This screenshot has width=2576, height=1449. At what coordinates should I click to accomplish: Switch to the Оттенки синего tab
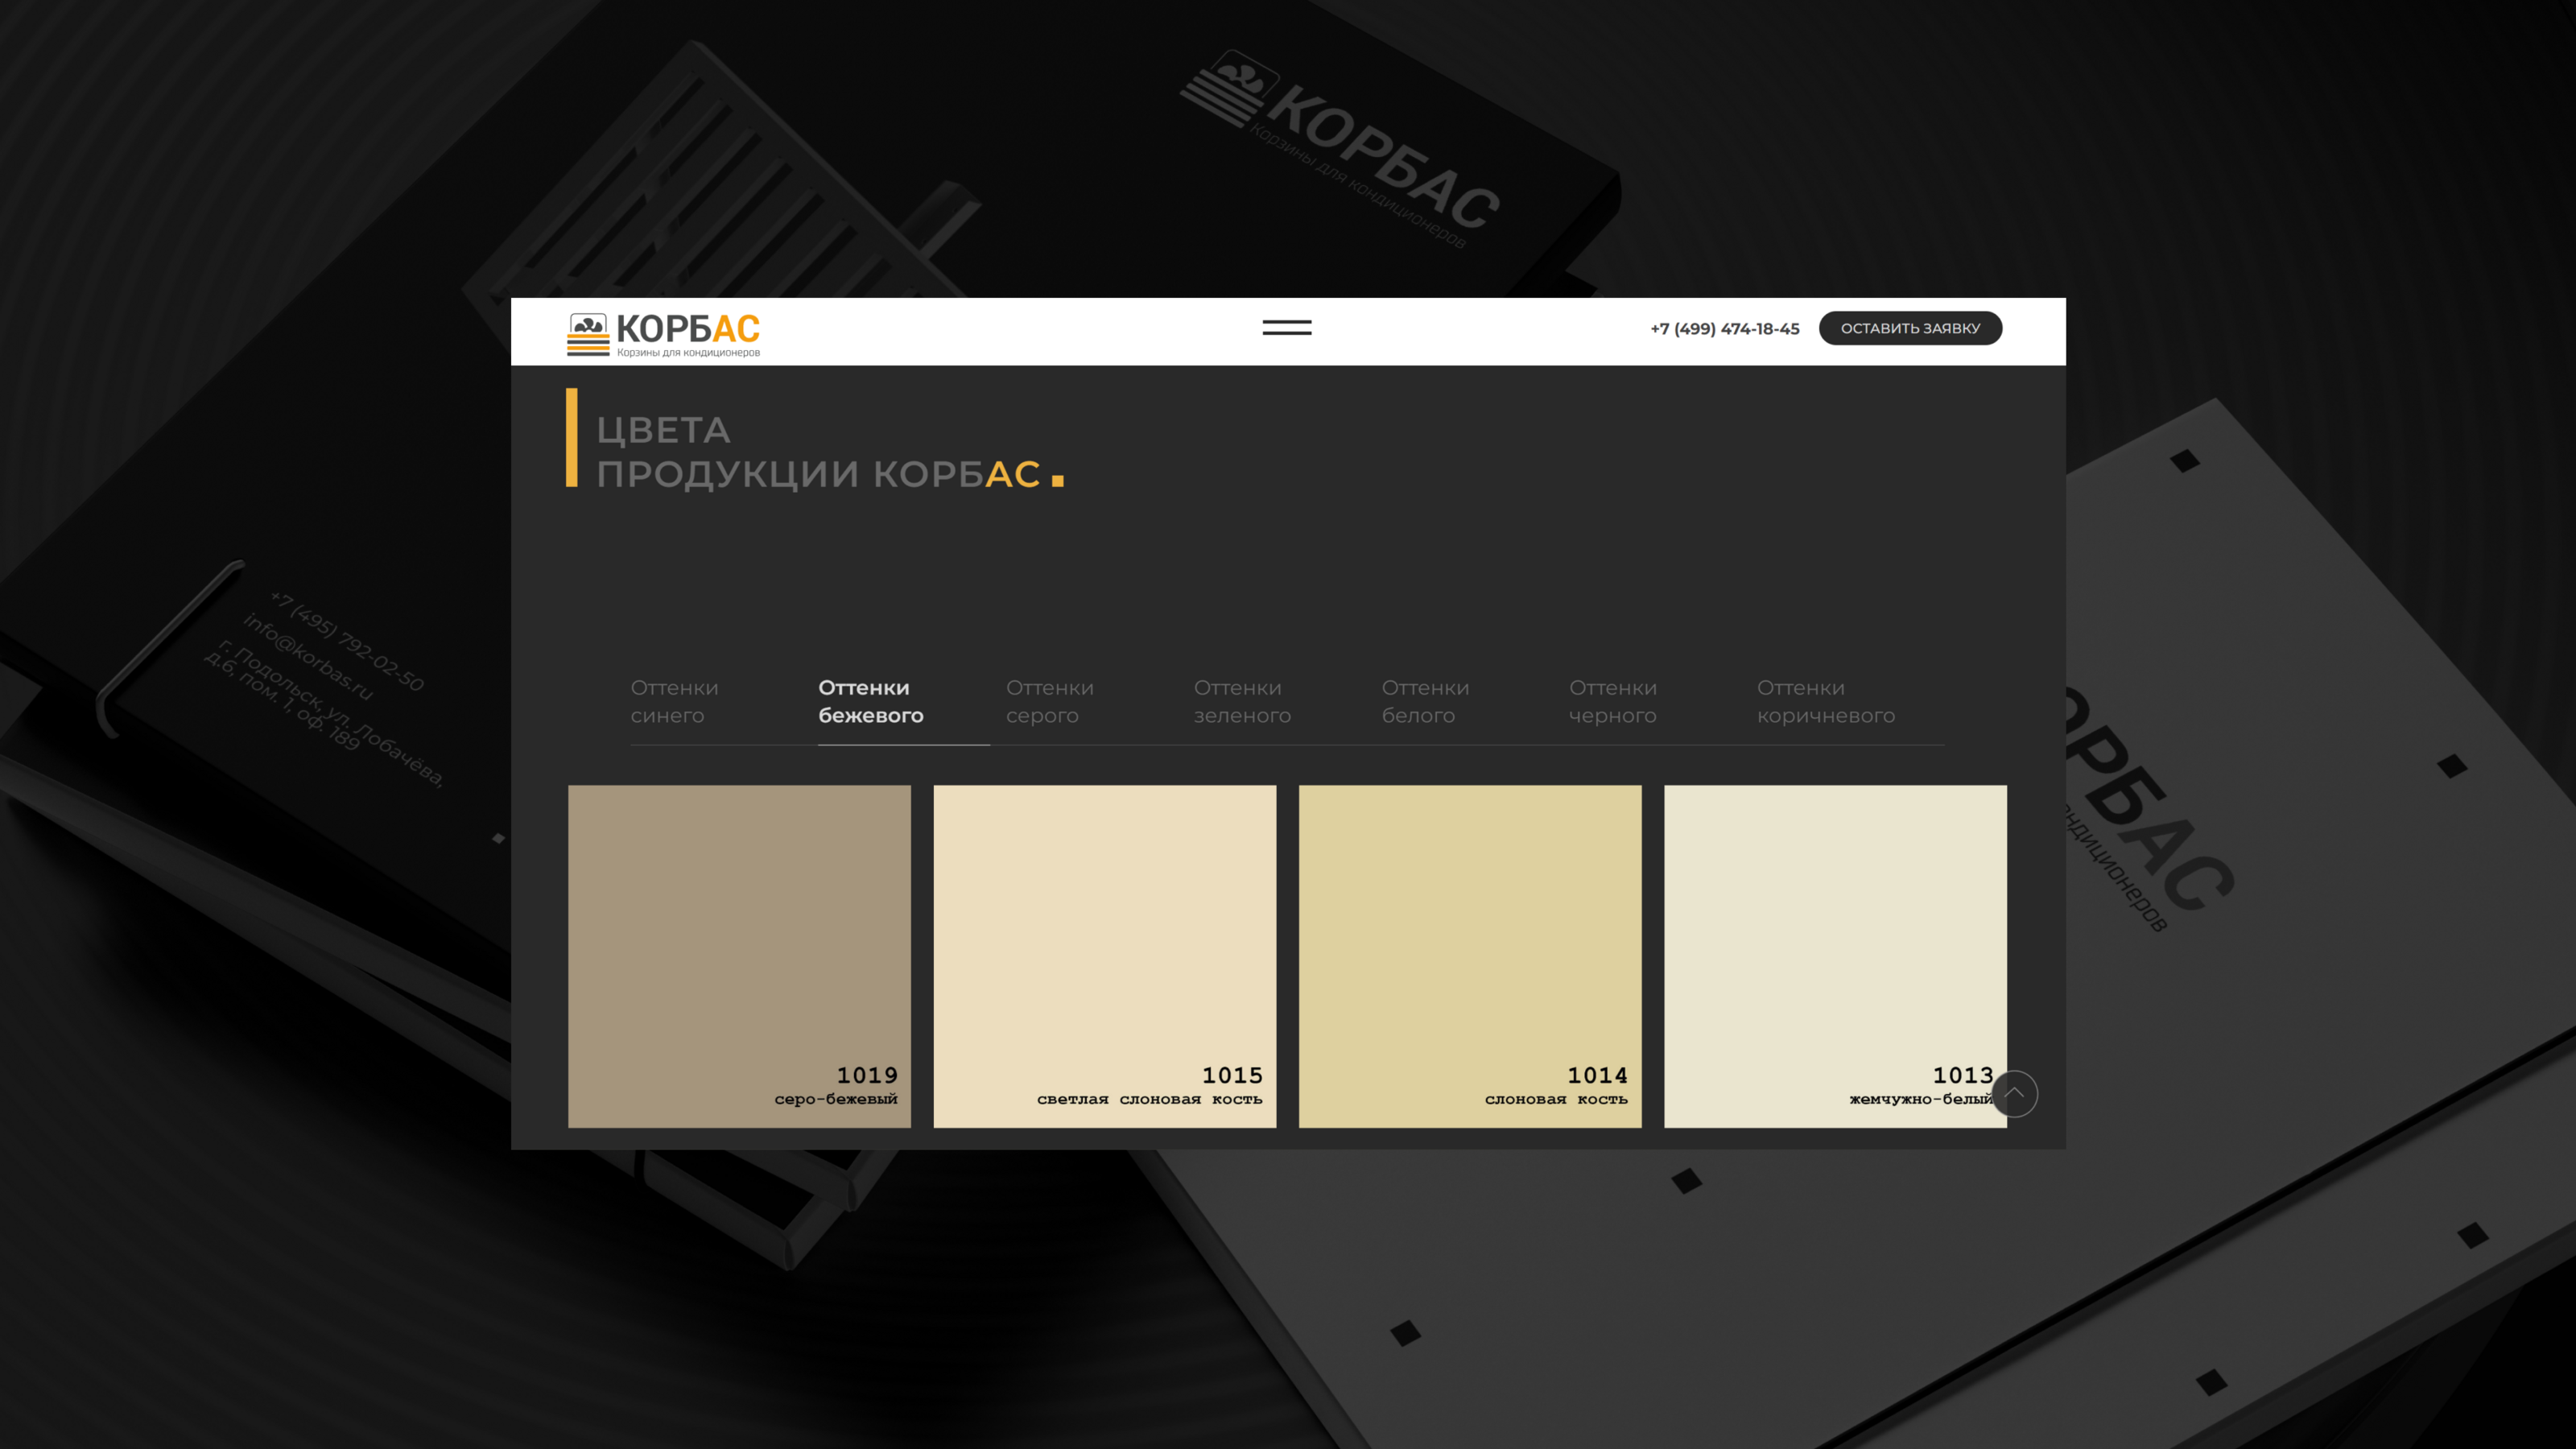674,701
